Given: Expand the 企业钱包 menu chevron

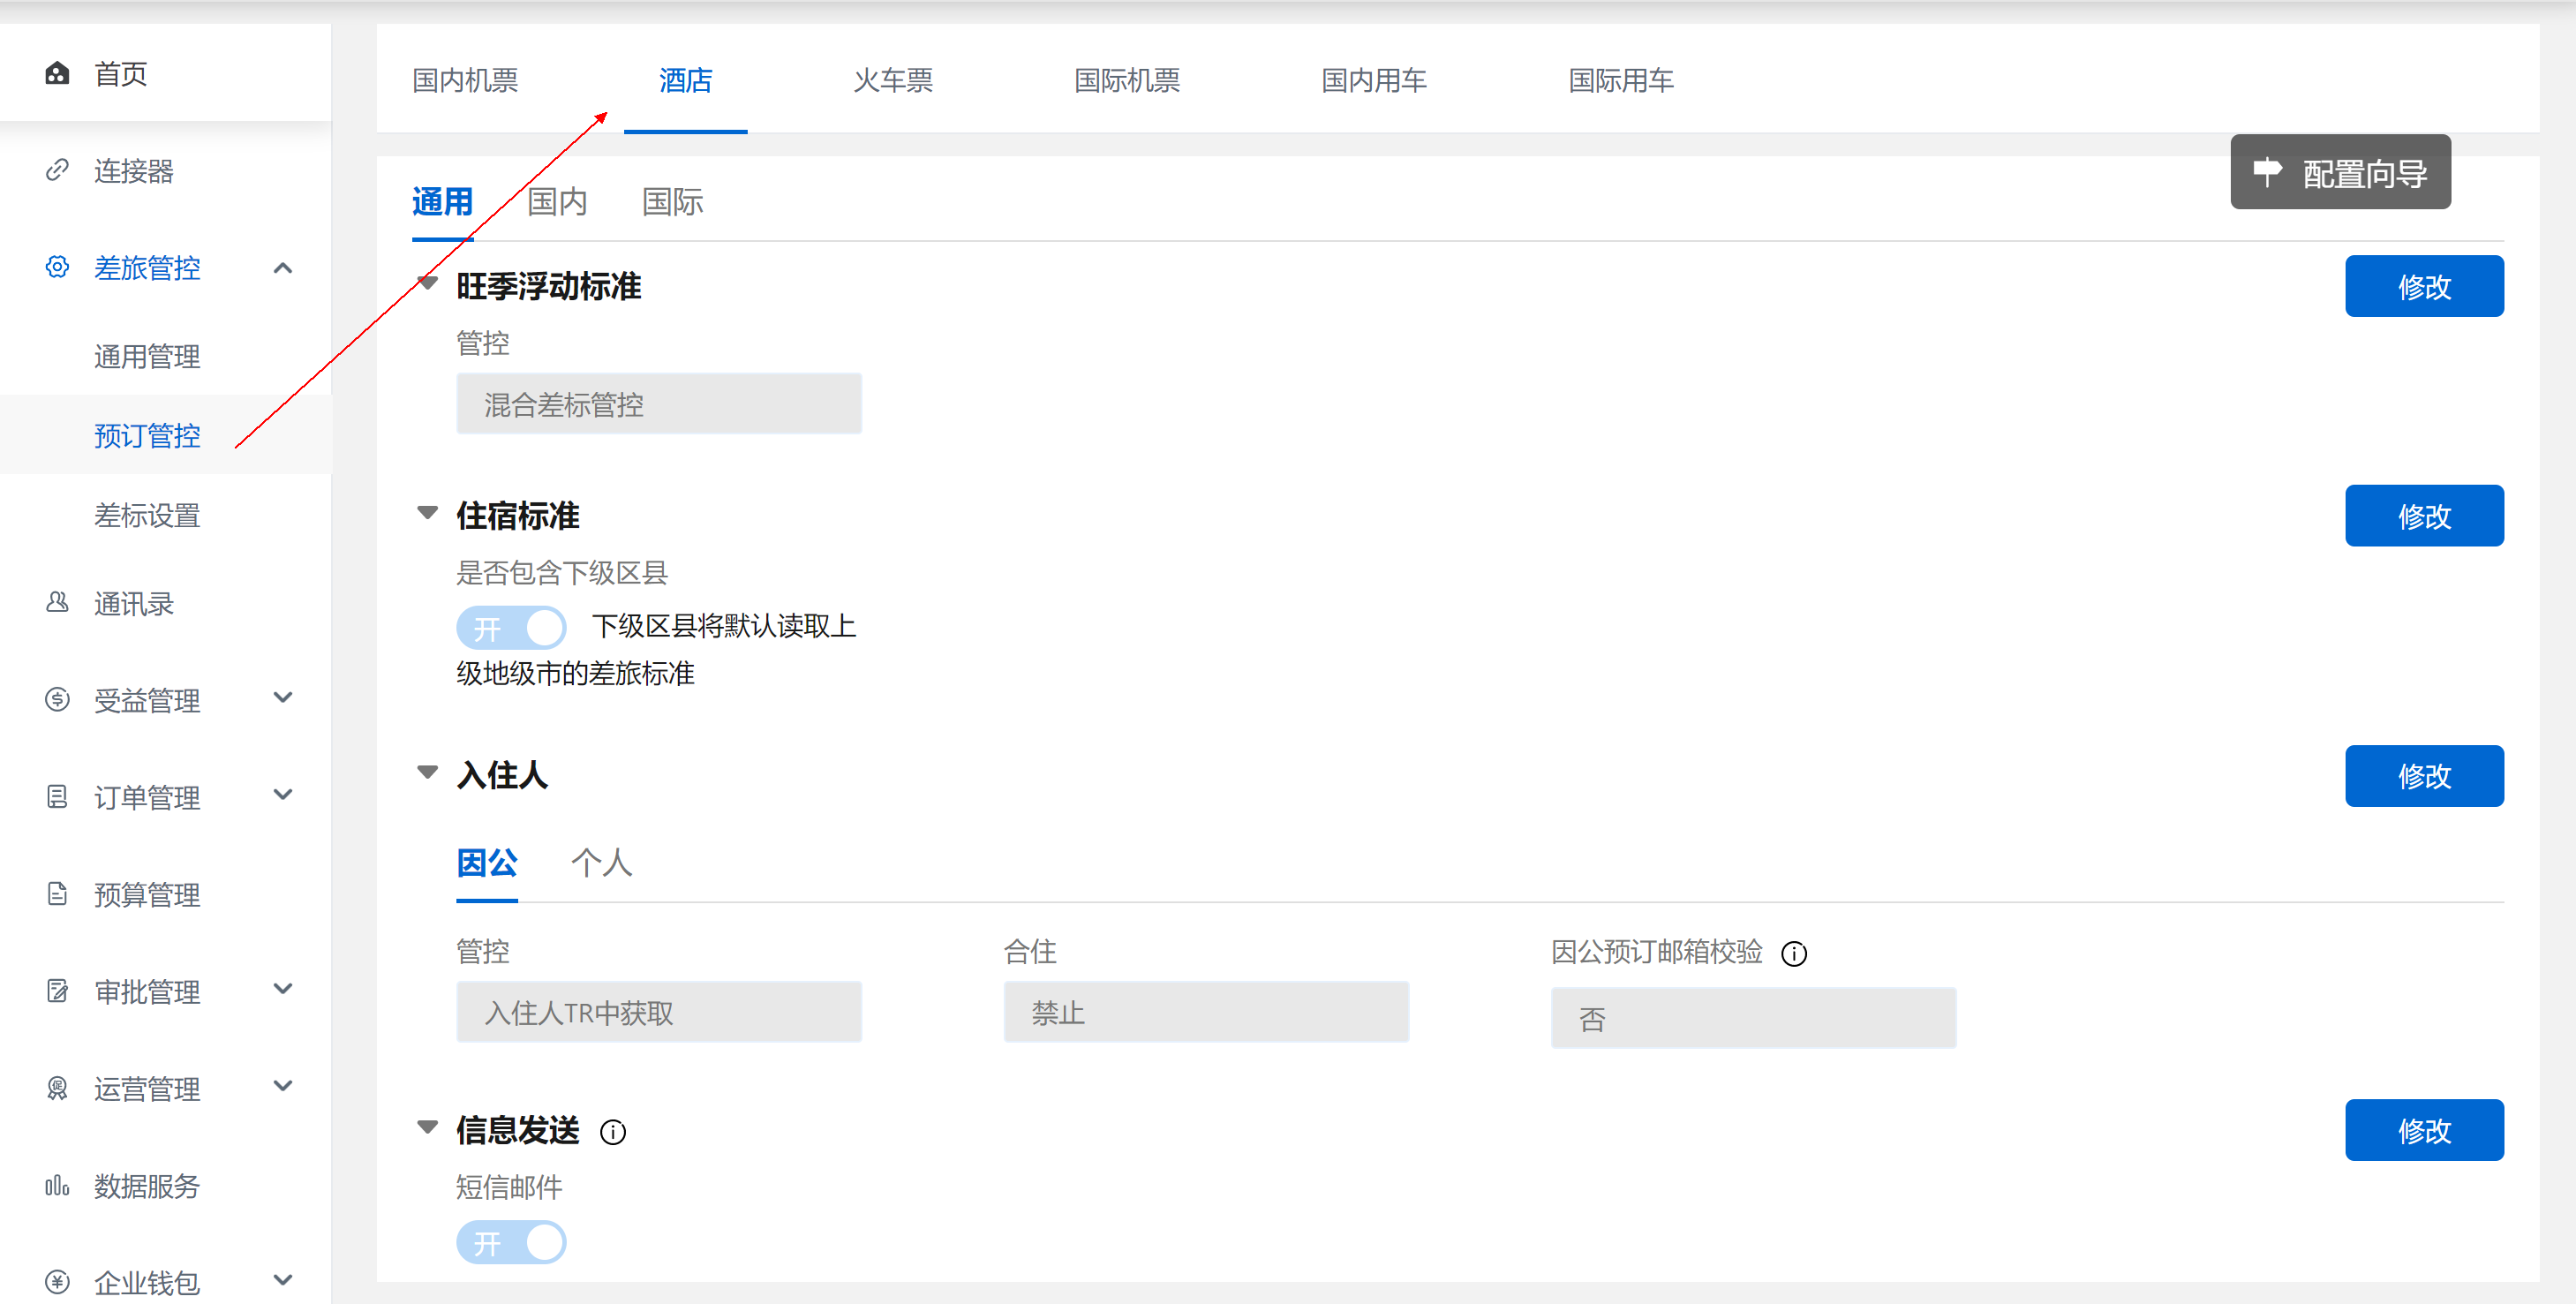Looking at the screenshot, I should 283,1280.
